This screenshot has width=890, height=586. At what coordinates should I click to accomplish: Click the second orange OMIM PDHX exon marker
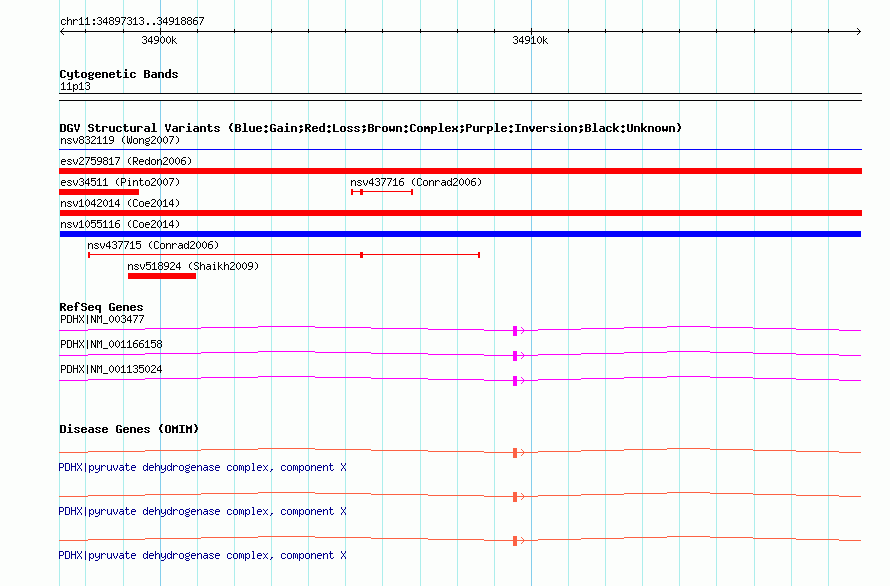pyautogui.click(x=515, y=497)
